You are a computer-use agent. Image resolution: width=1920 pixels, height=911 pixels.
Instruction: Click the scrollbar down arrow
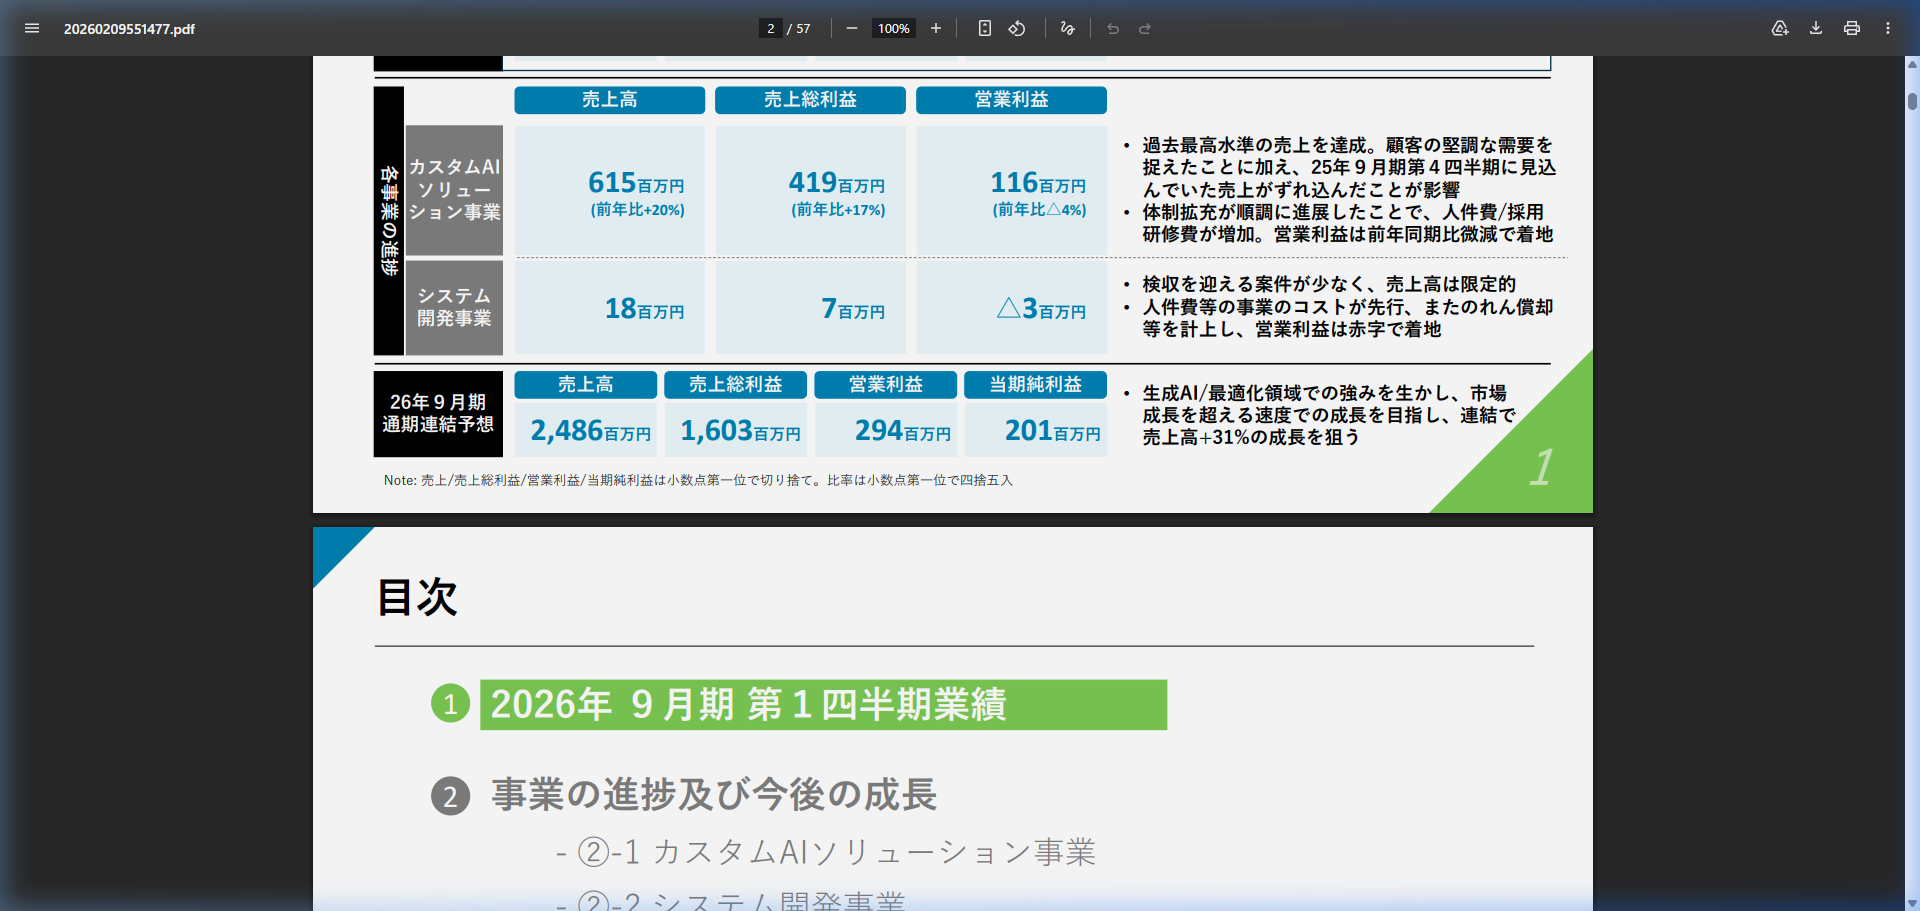(x=1912, y=903)
